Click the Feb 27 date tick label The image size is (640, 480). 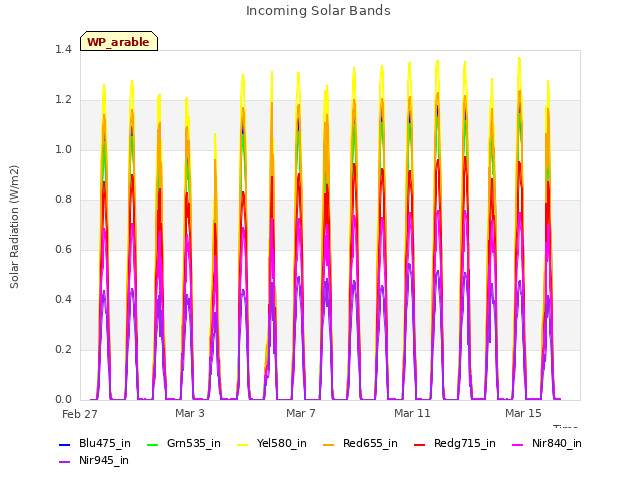click(80, 414)
